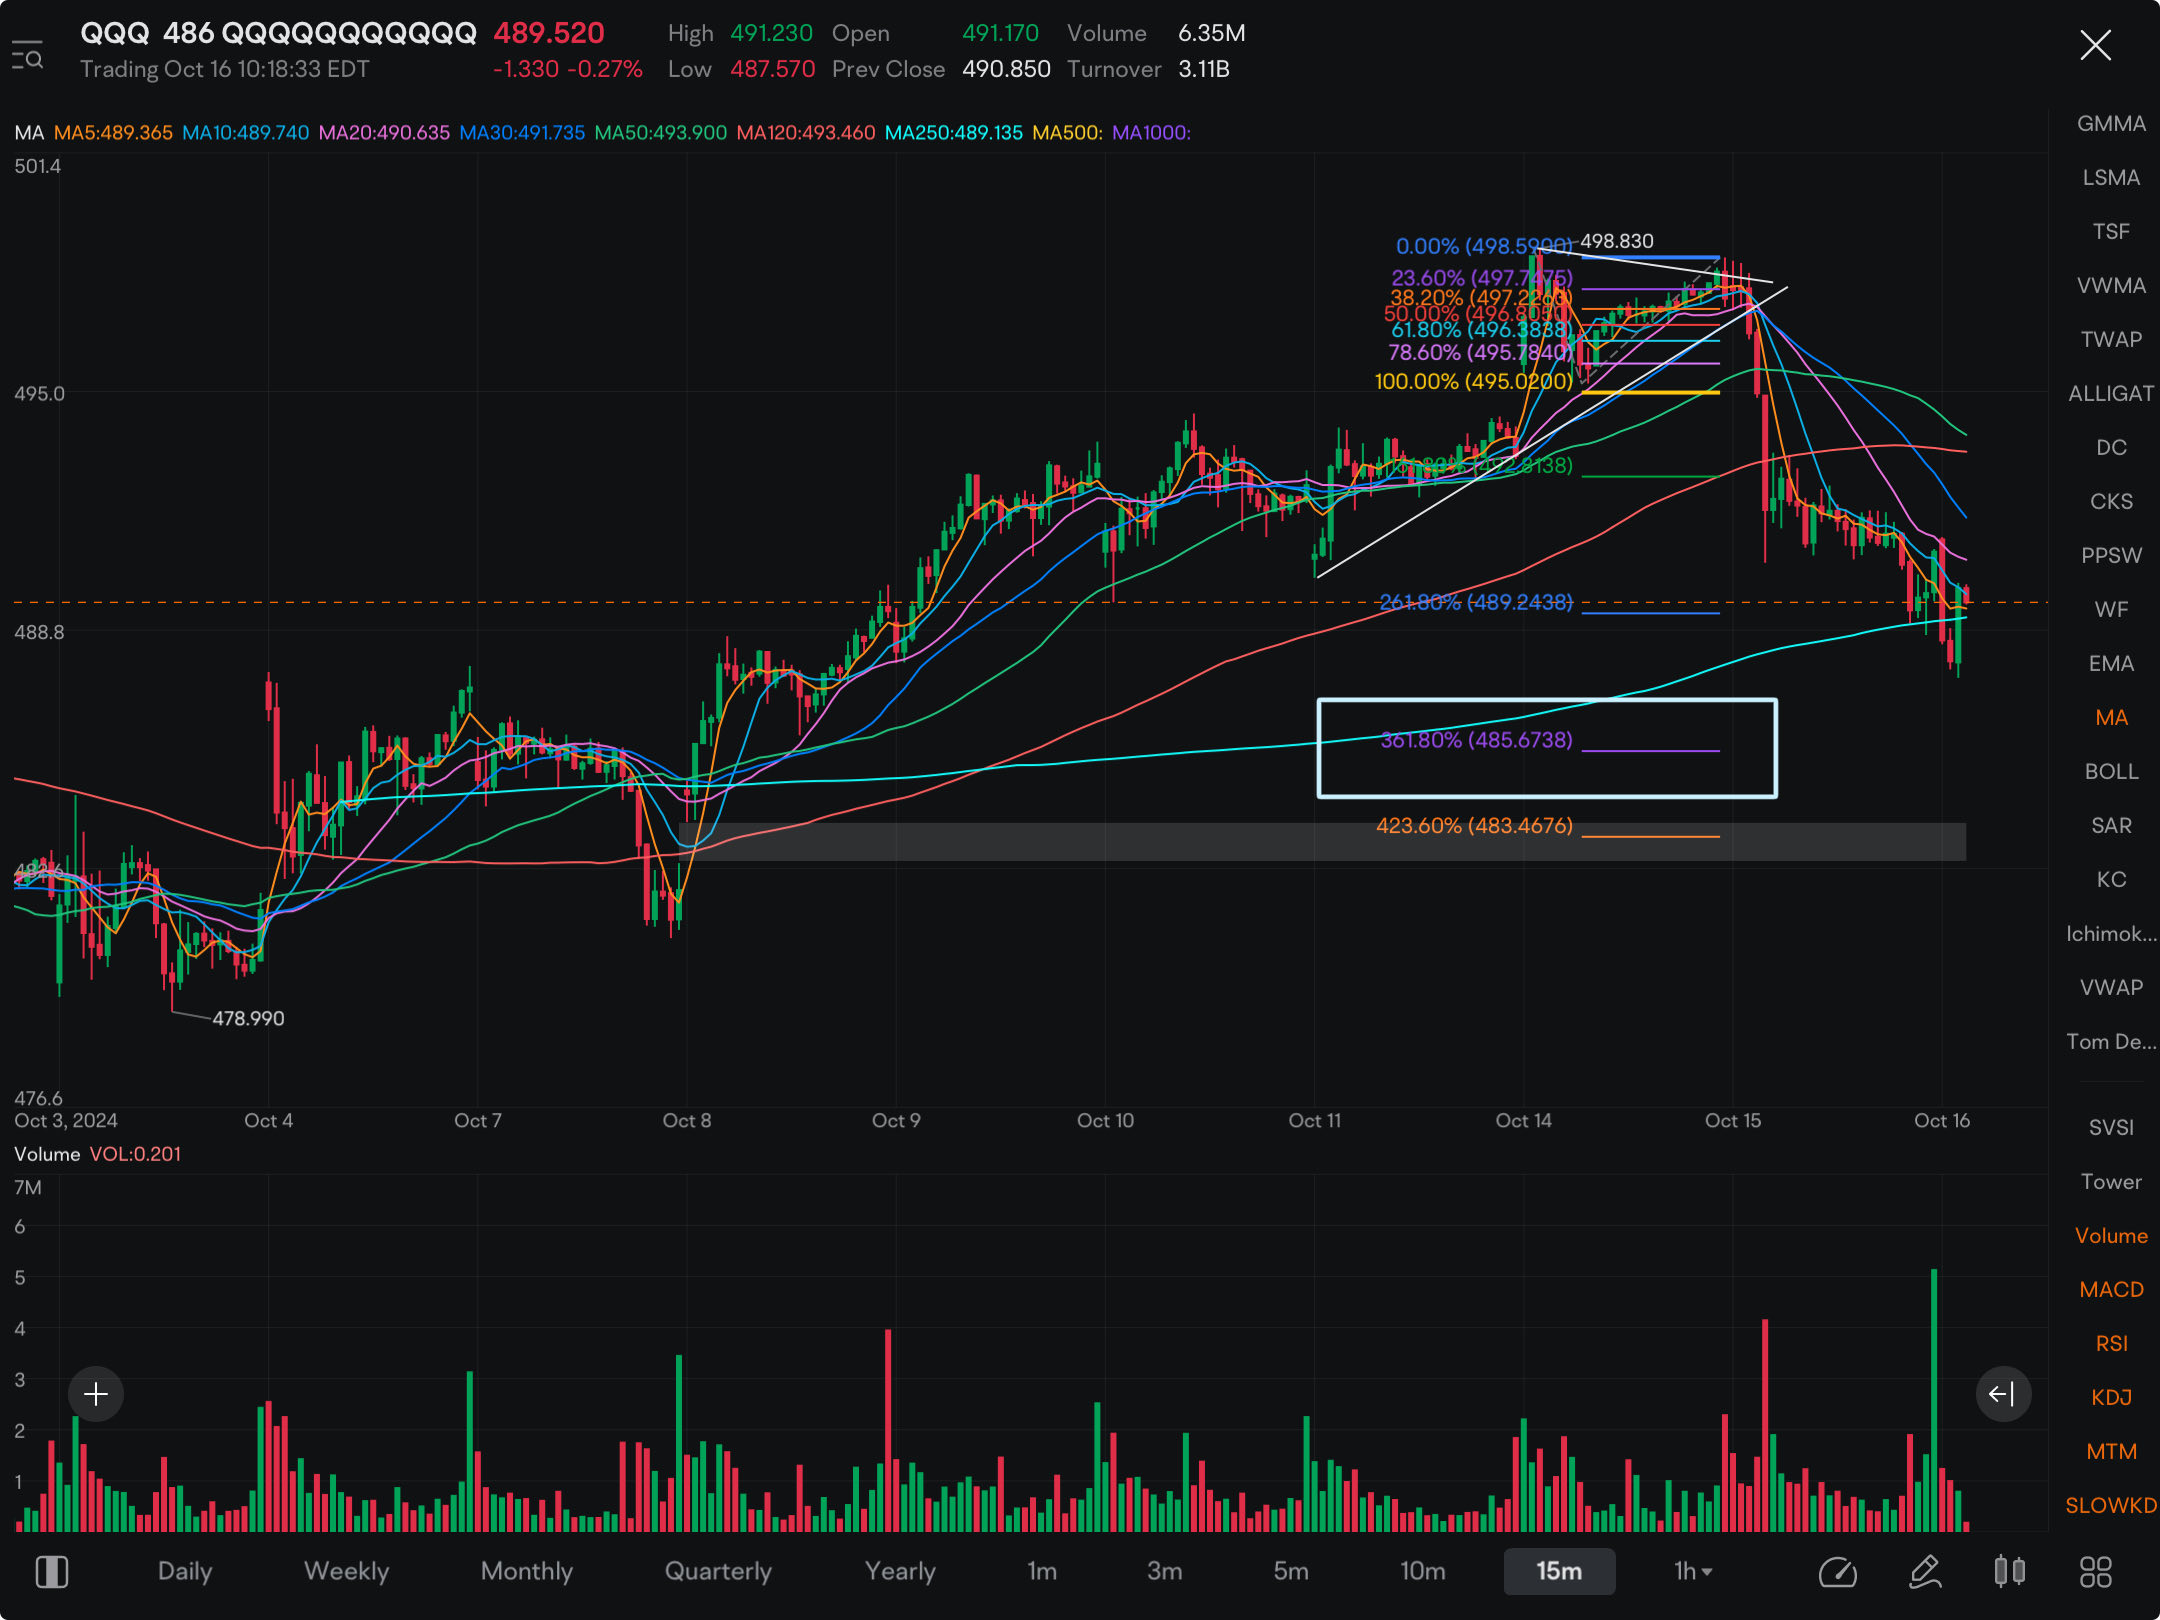Click the QQQ ticker title
Image resolution: width=2160 pixels, height=1620 pixels.
coord(279,33)
